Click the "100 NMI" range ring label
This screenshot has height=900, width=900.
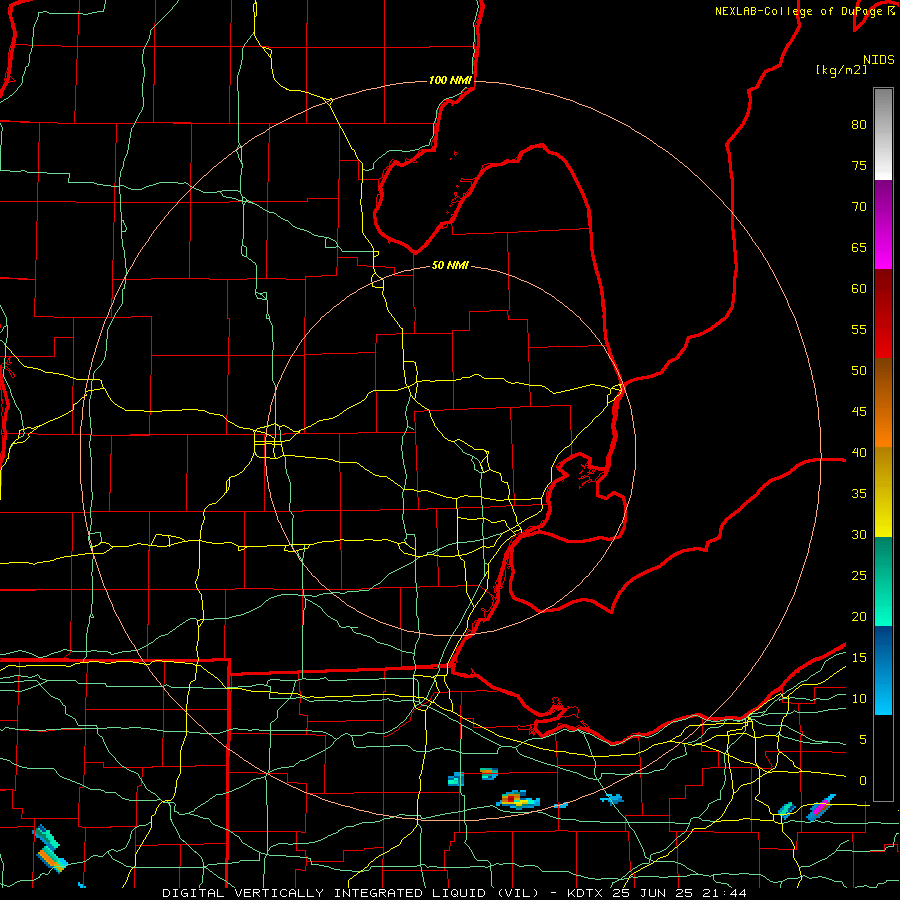pyautogui.click(x=450, y=80)
